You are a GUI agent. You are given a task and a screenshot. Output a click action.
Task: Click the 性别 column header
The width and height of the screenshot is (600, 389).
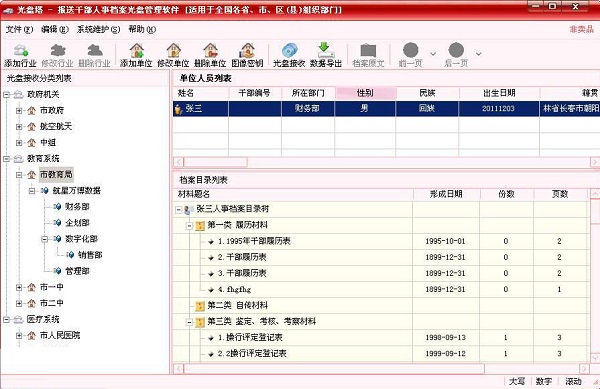(365, 93)
